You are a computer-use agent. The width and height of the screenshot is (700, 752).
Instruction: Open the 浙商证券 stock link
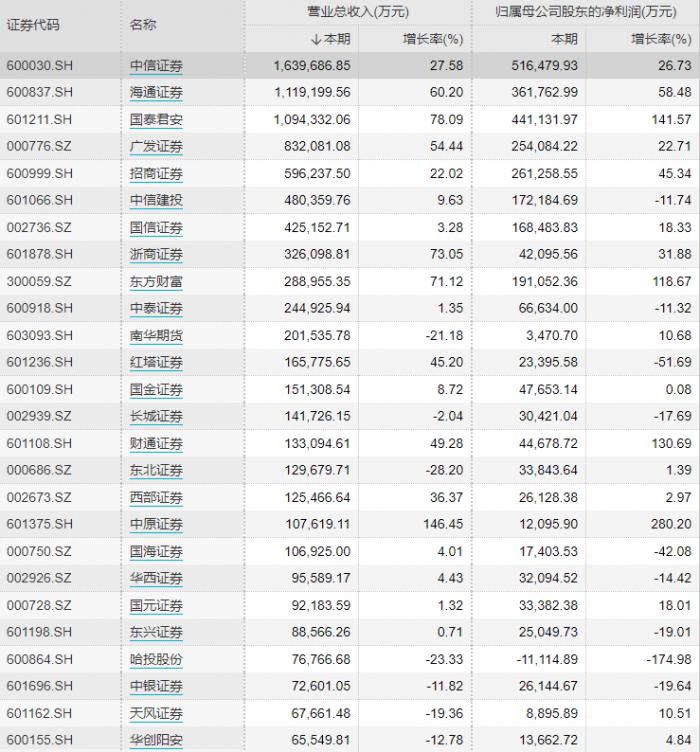[x=156, y=254]
